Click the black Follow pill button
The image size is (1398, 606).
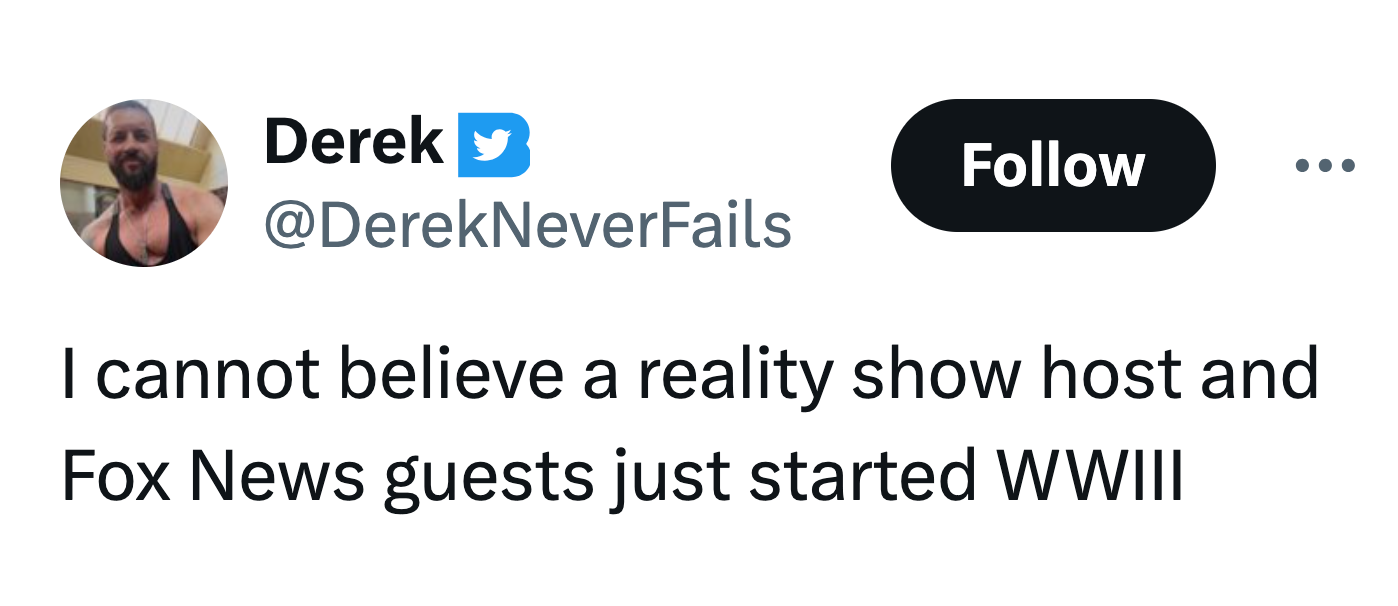(1053, 166)
